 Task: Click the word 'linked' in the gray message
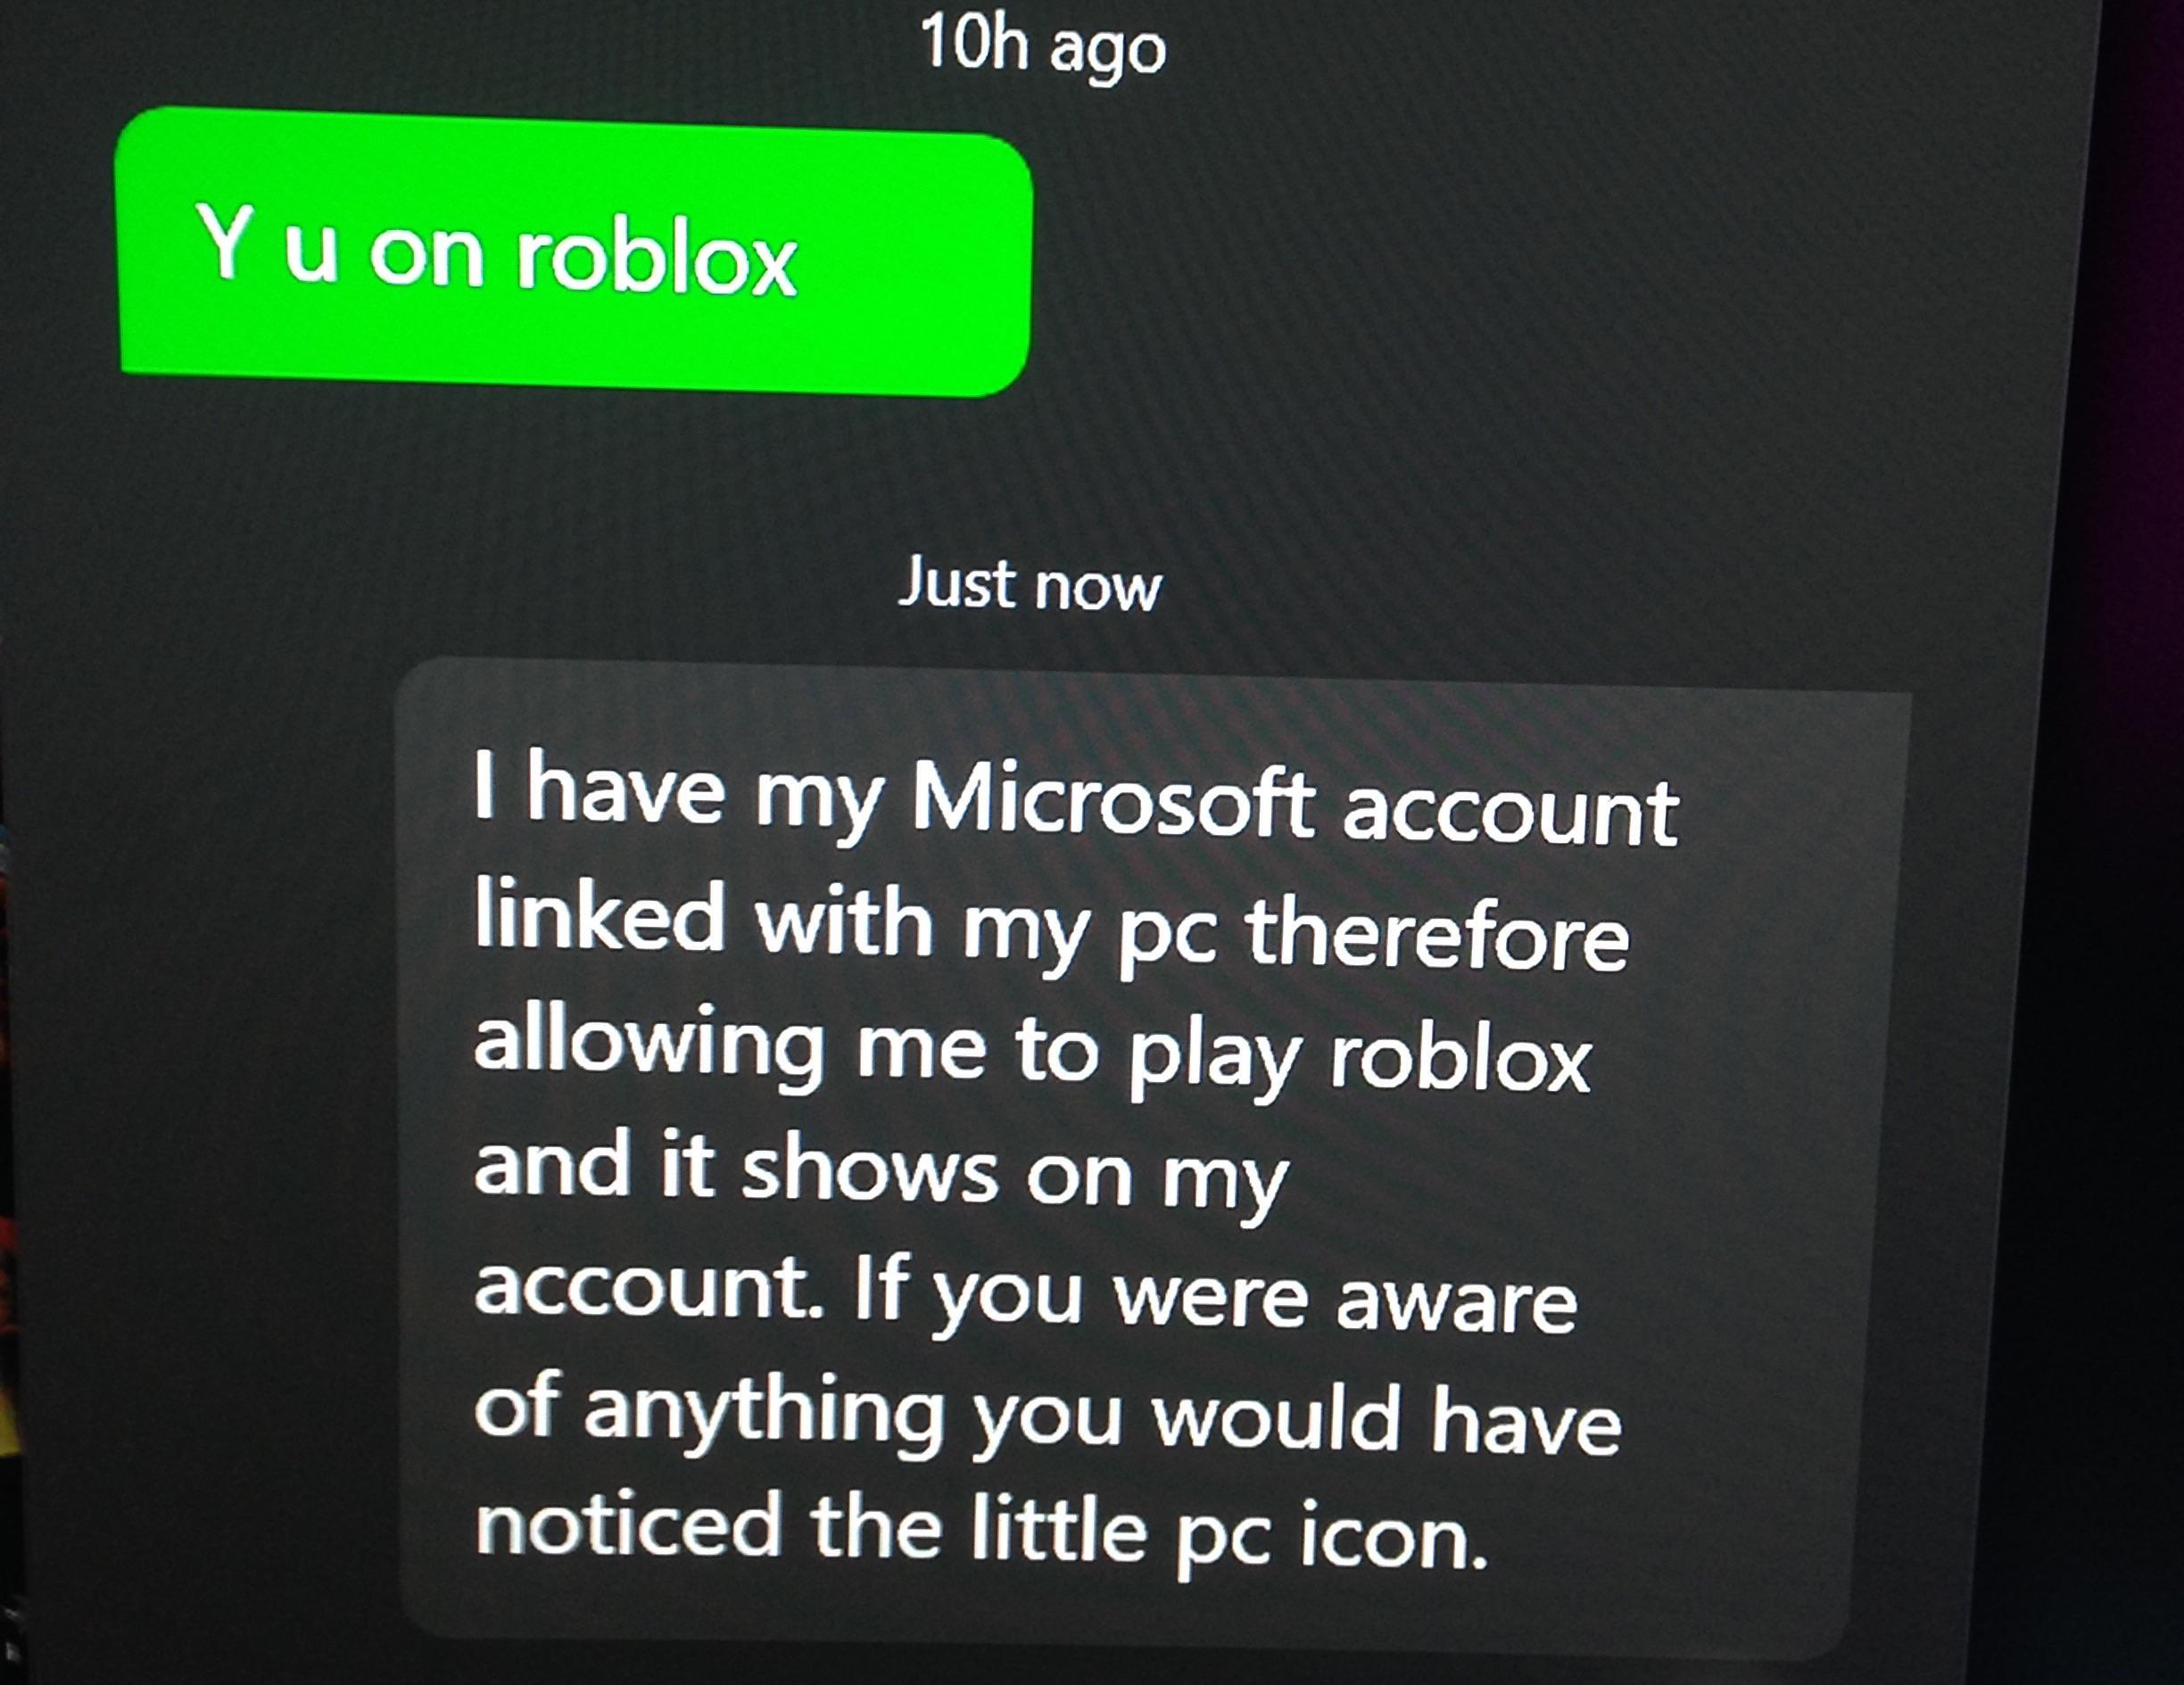tap(599, 915)
